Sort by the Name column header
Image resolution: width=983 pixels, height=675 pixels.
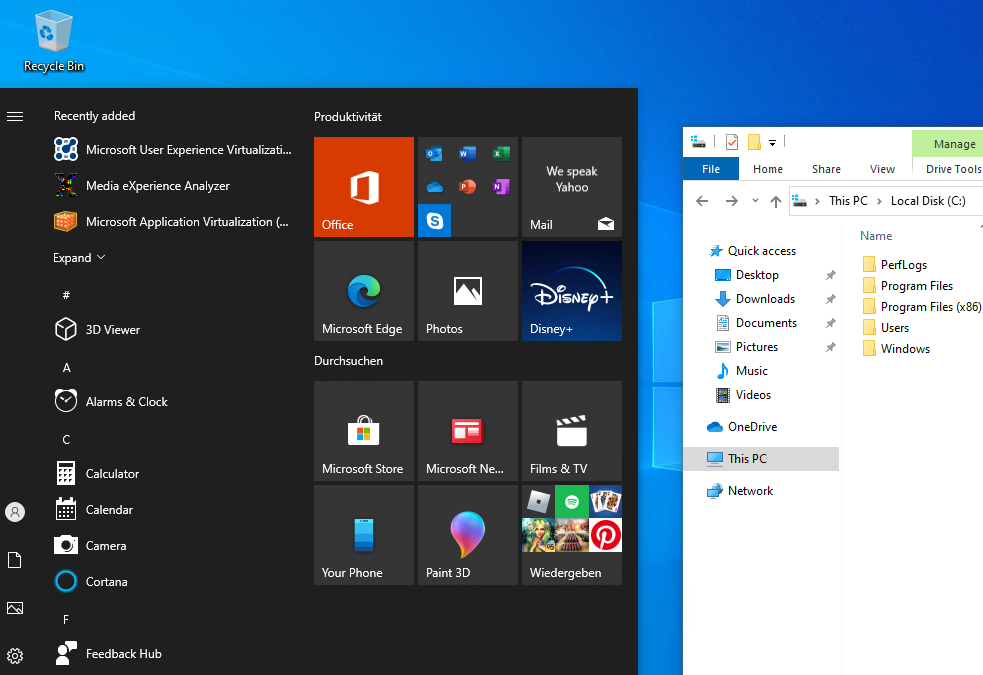coord(876,236)
